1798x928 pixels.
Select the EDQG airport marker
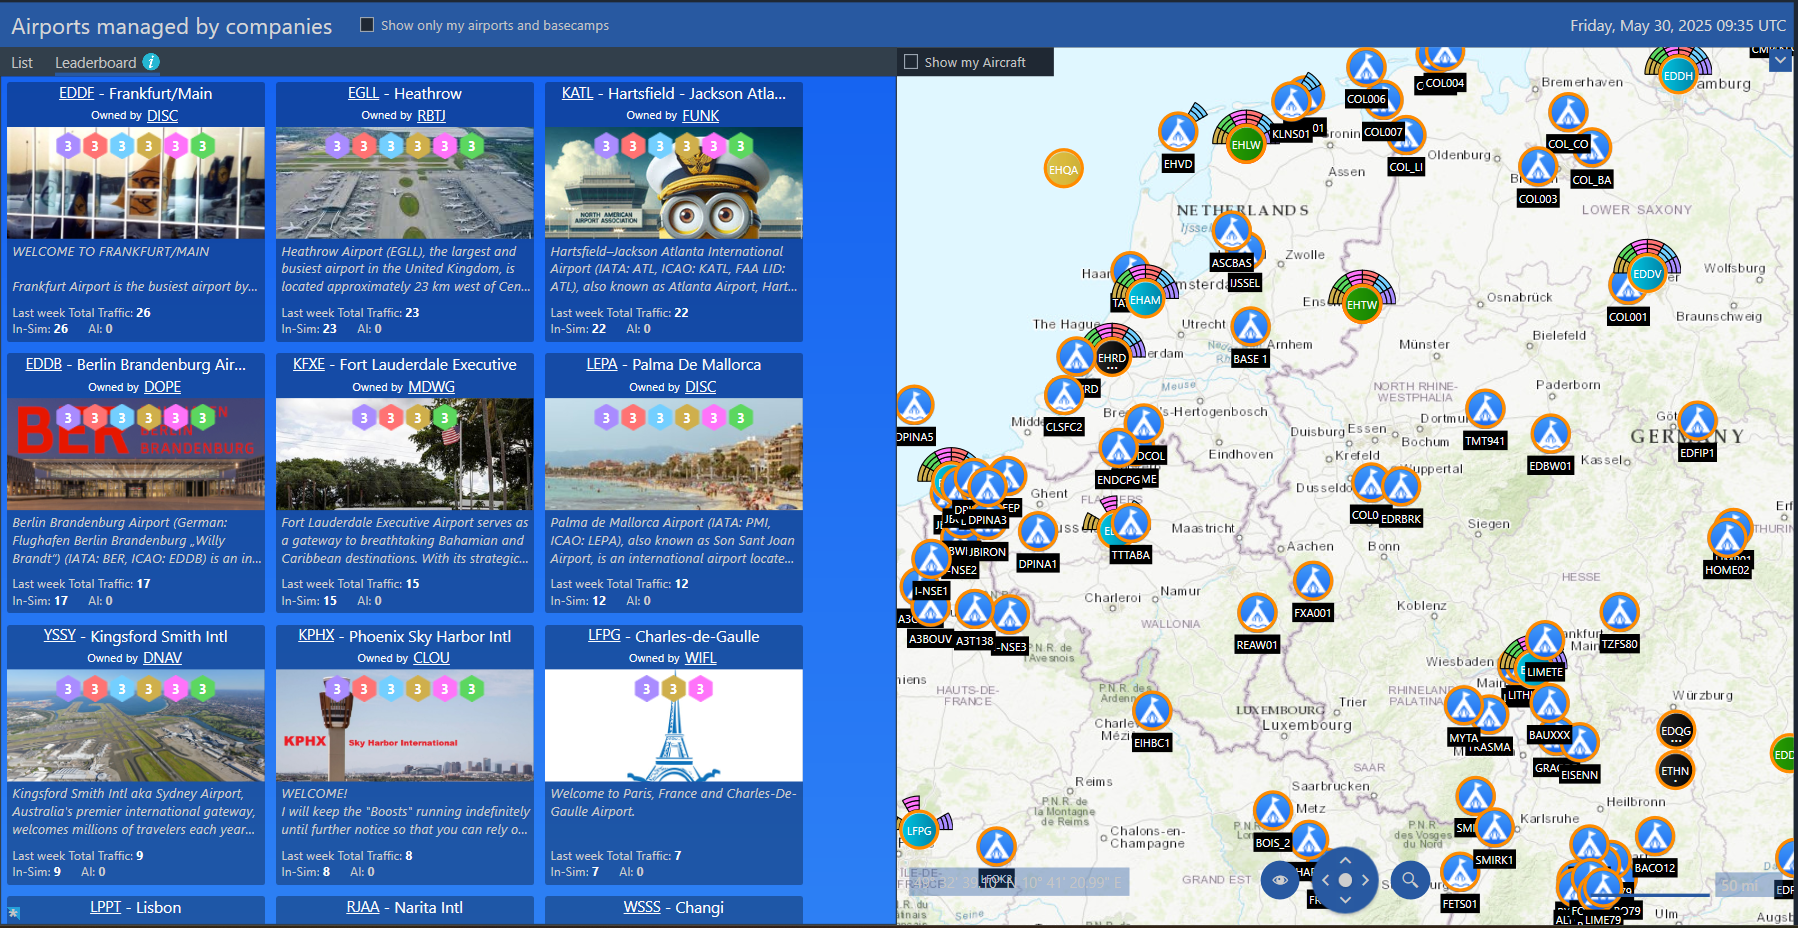click(x=1676, y=731)
